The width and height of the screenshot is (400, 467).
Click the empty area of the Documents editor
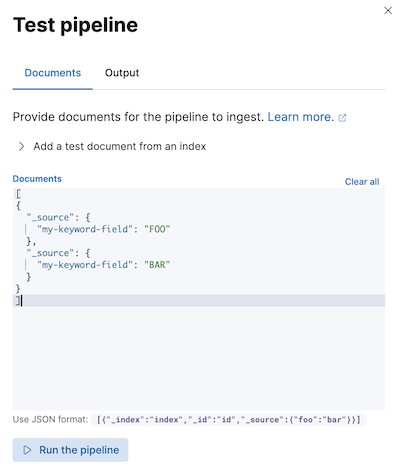pos(199,357)
